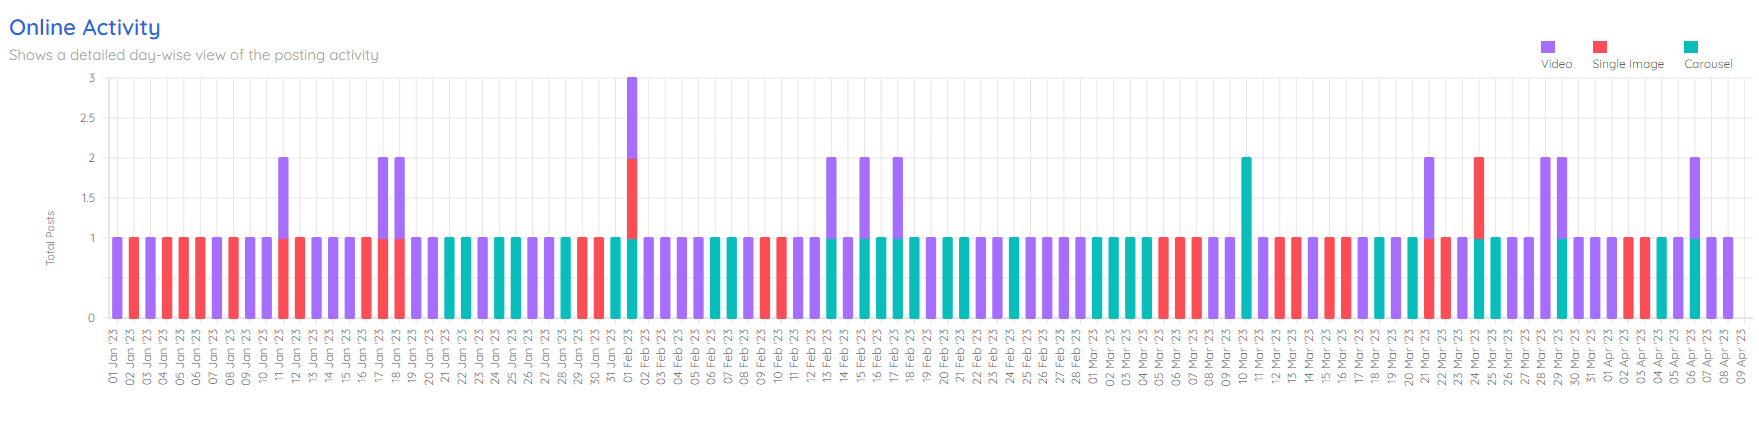Click the 'Video' legend label
Screen dimensions: 1759x428
[1556, 64]
